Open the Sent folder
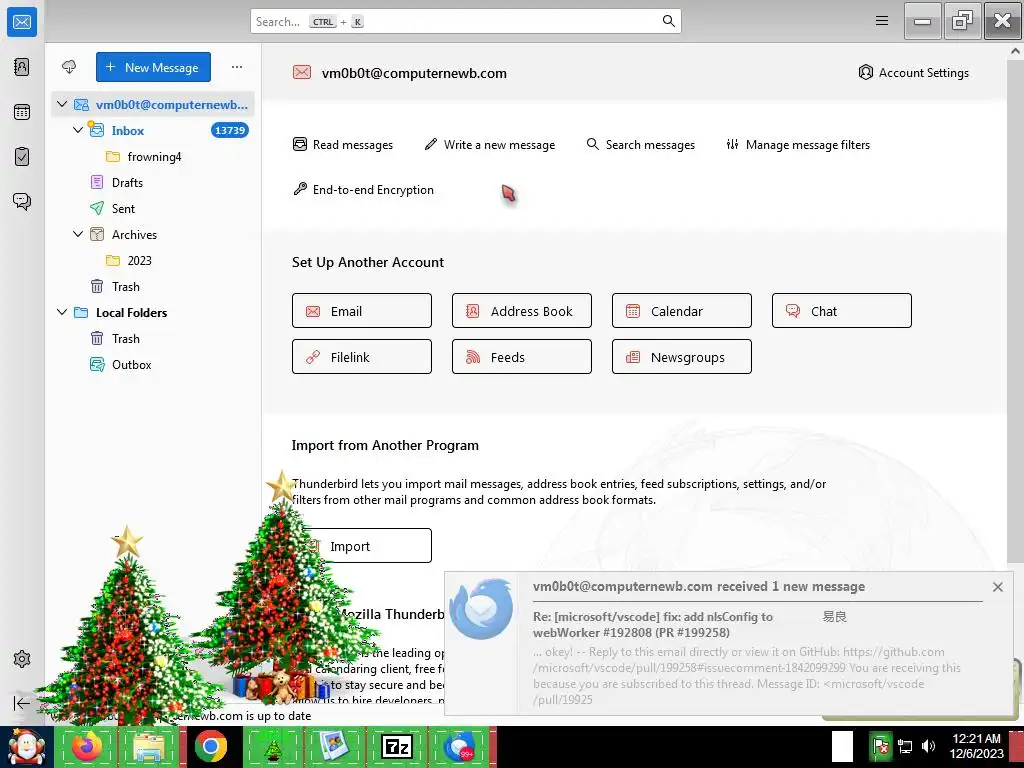1024x768 pixels. coord(123,209)
